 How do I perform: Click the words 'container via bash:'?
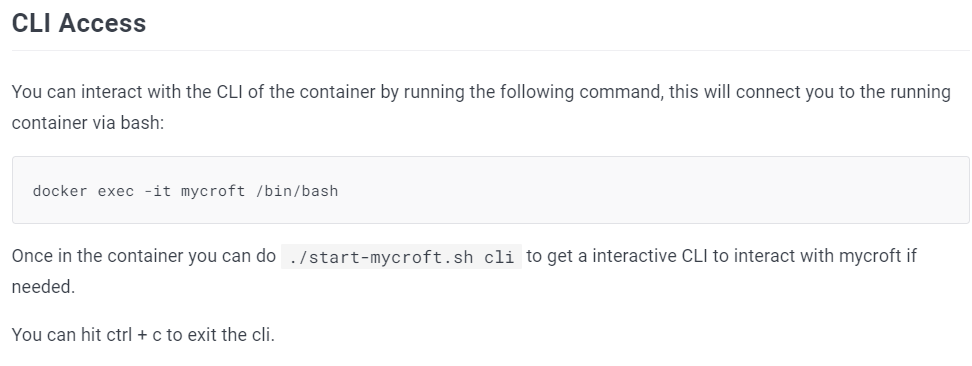[87, 123]
